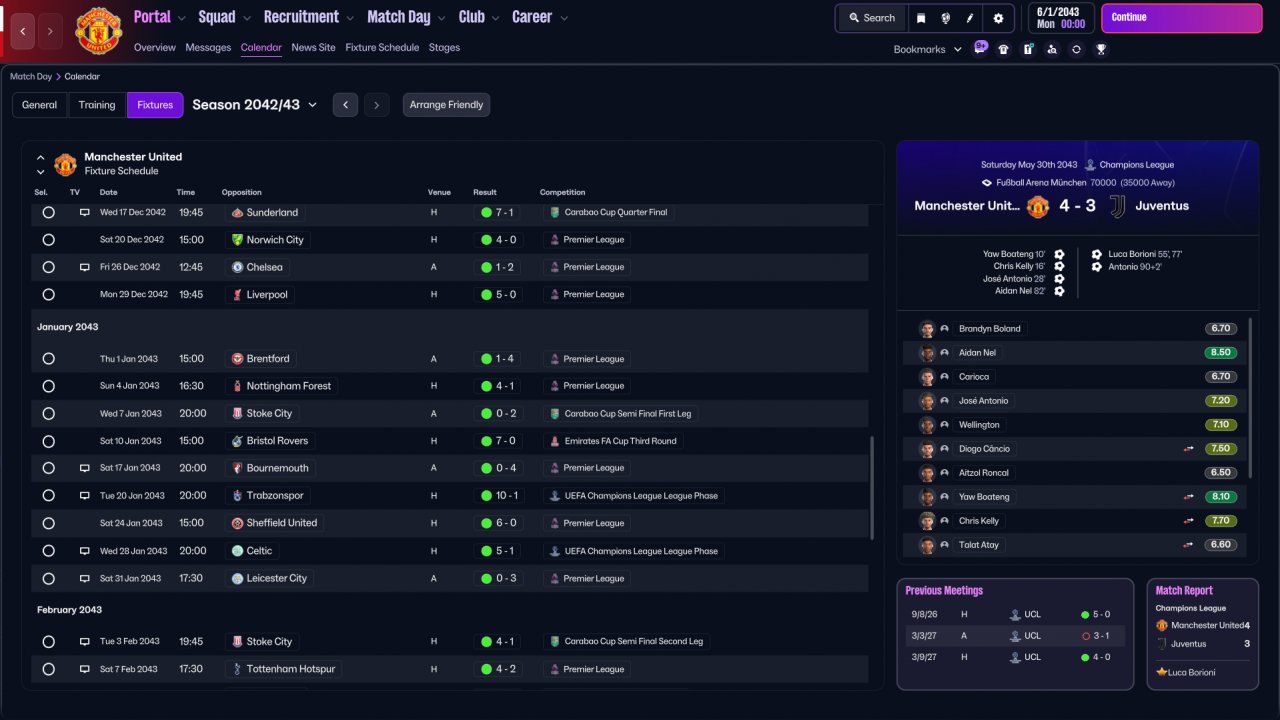Switch to the General tab
The height and width of the screenshot is (720, 1280).
coord(40,105)
